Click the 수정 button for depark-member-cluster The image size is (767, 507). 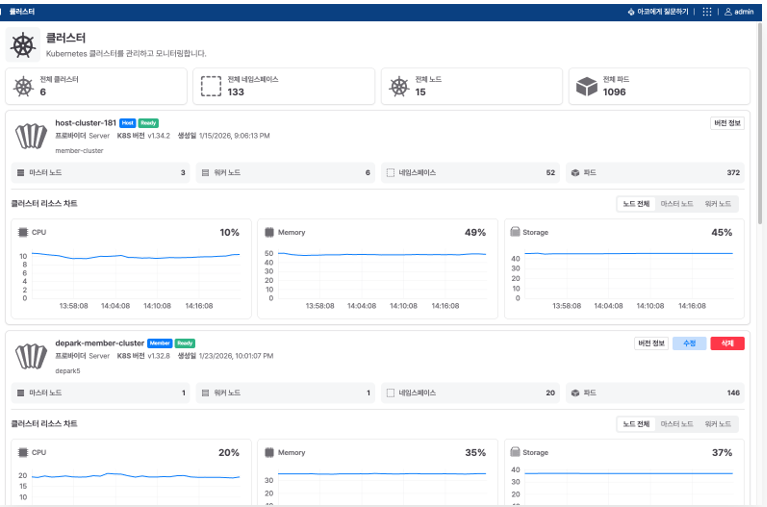coord(689,344)
